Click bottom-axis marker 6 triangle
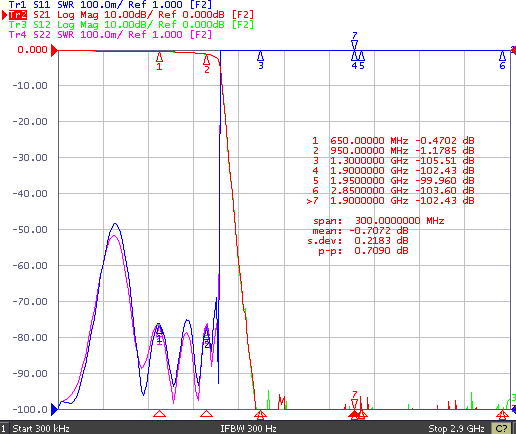Image resolution: width=516 pixels, height=434 pixels. click(x=502, y=414)
